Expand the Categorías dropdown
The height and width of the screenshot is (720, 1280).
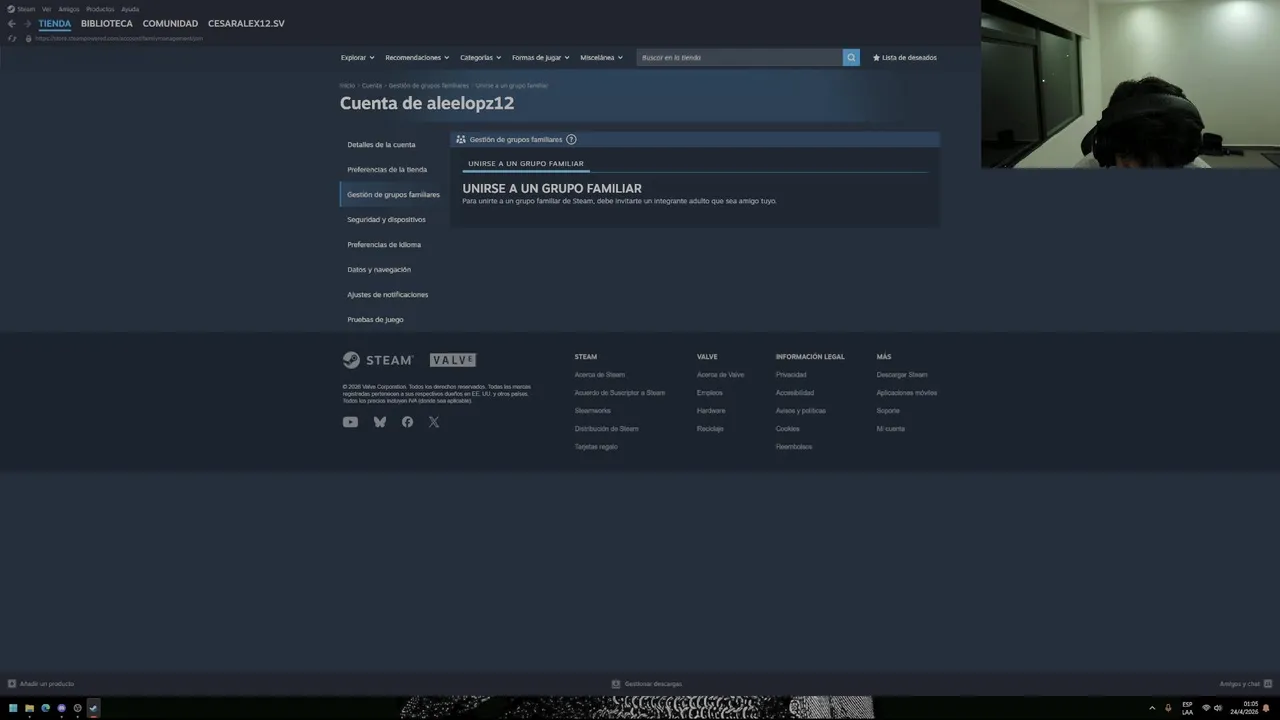click(x=480, y=58)
